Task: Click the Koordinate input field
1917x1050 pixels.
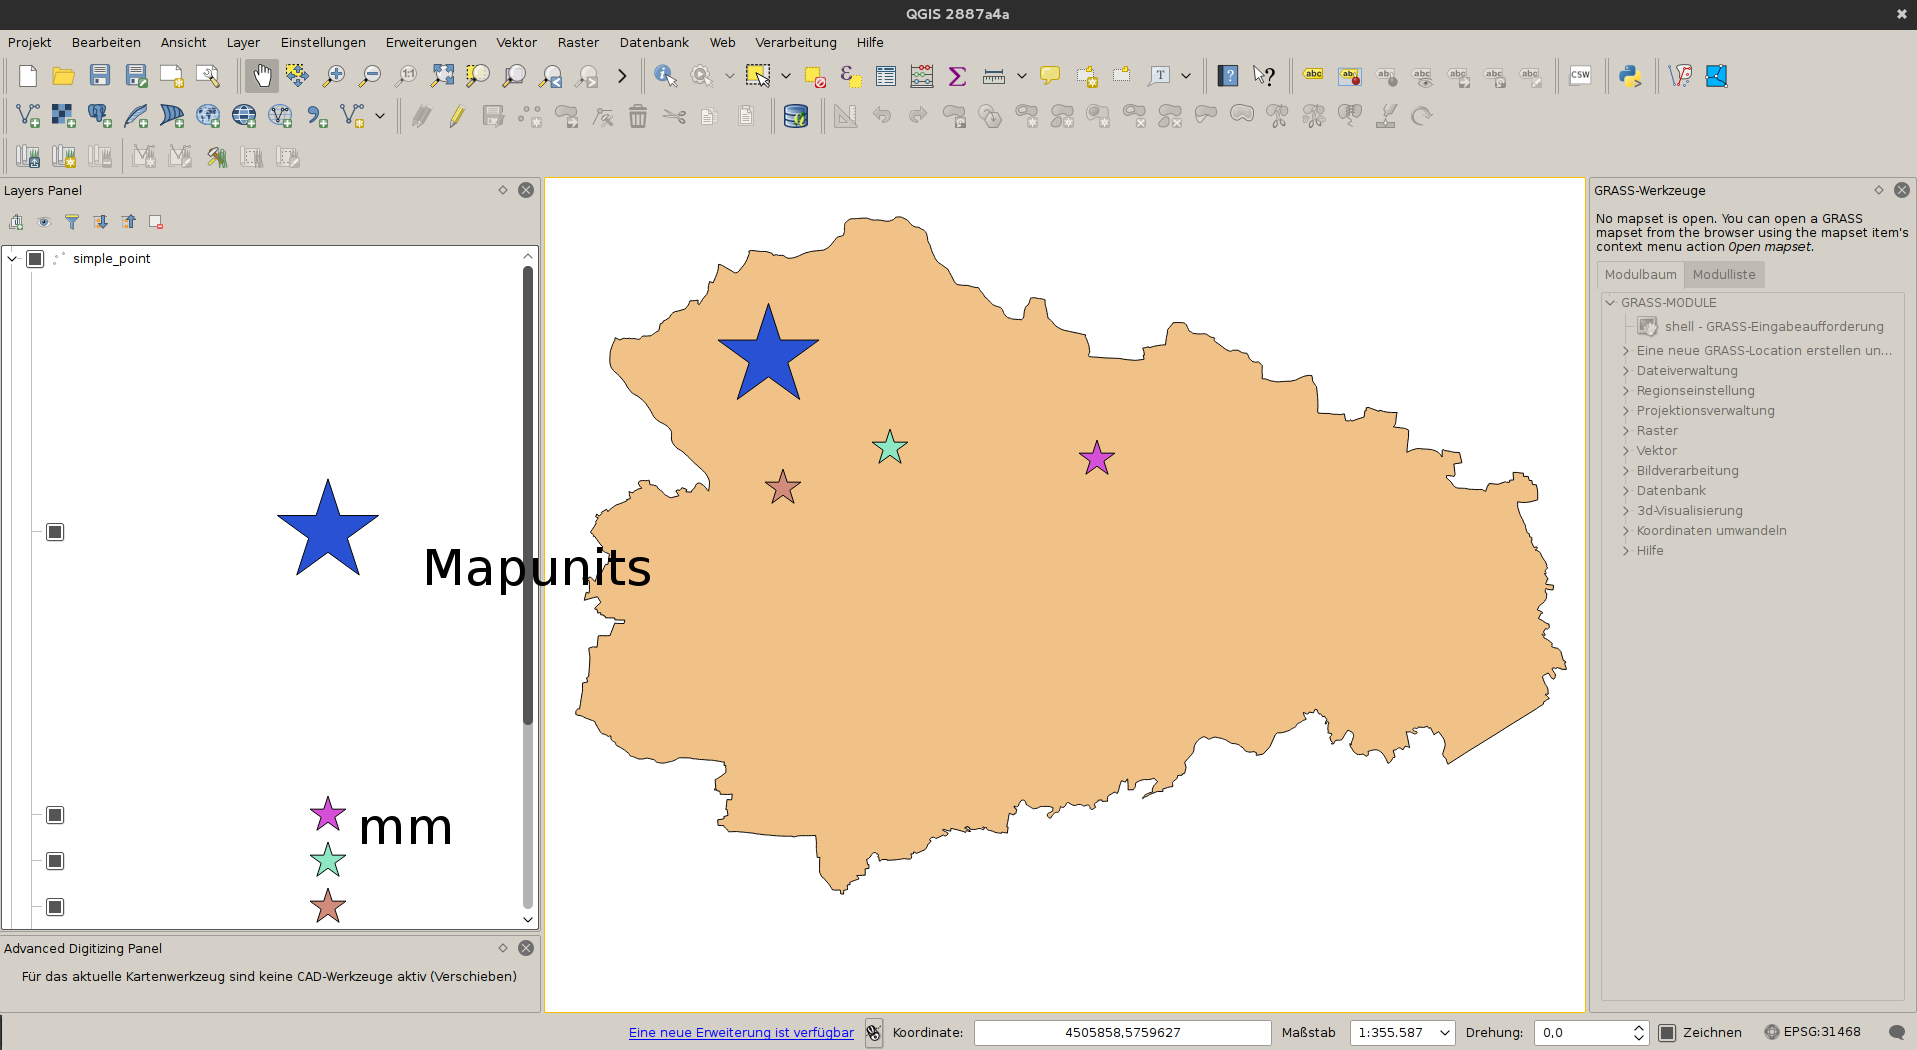Action: [x=1122, y=1033]
